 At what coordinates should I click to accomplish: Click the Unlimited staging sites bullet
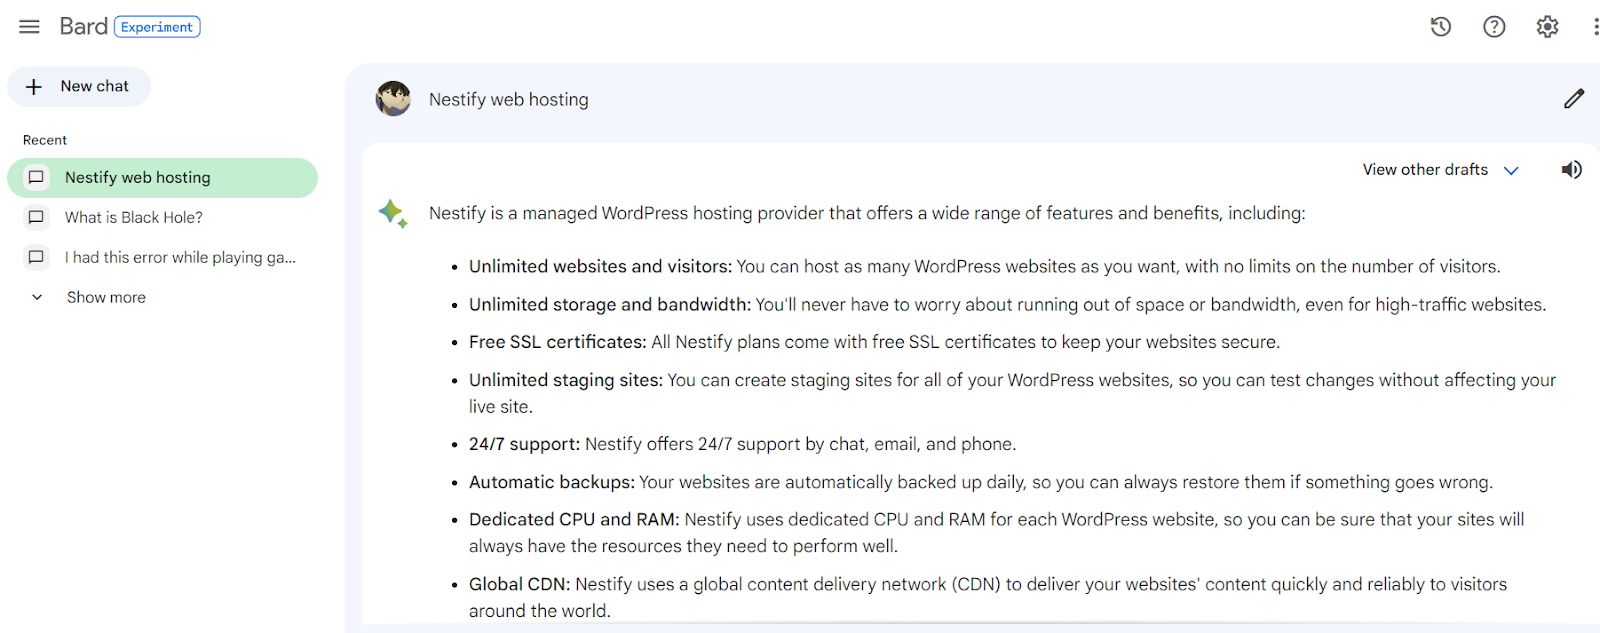point(1012,393)
